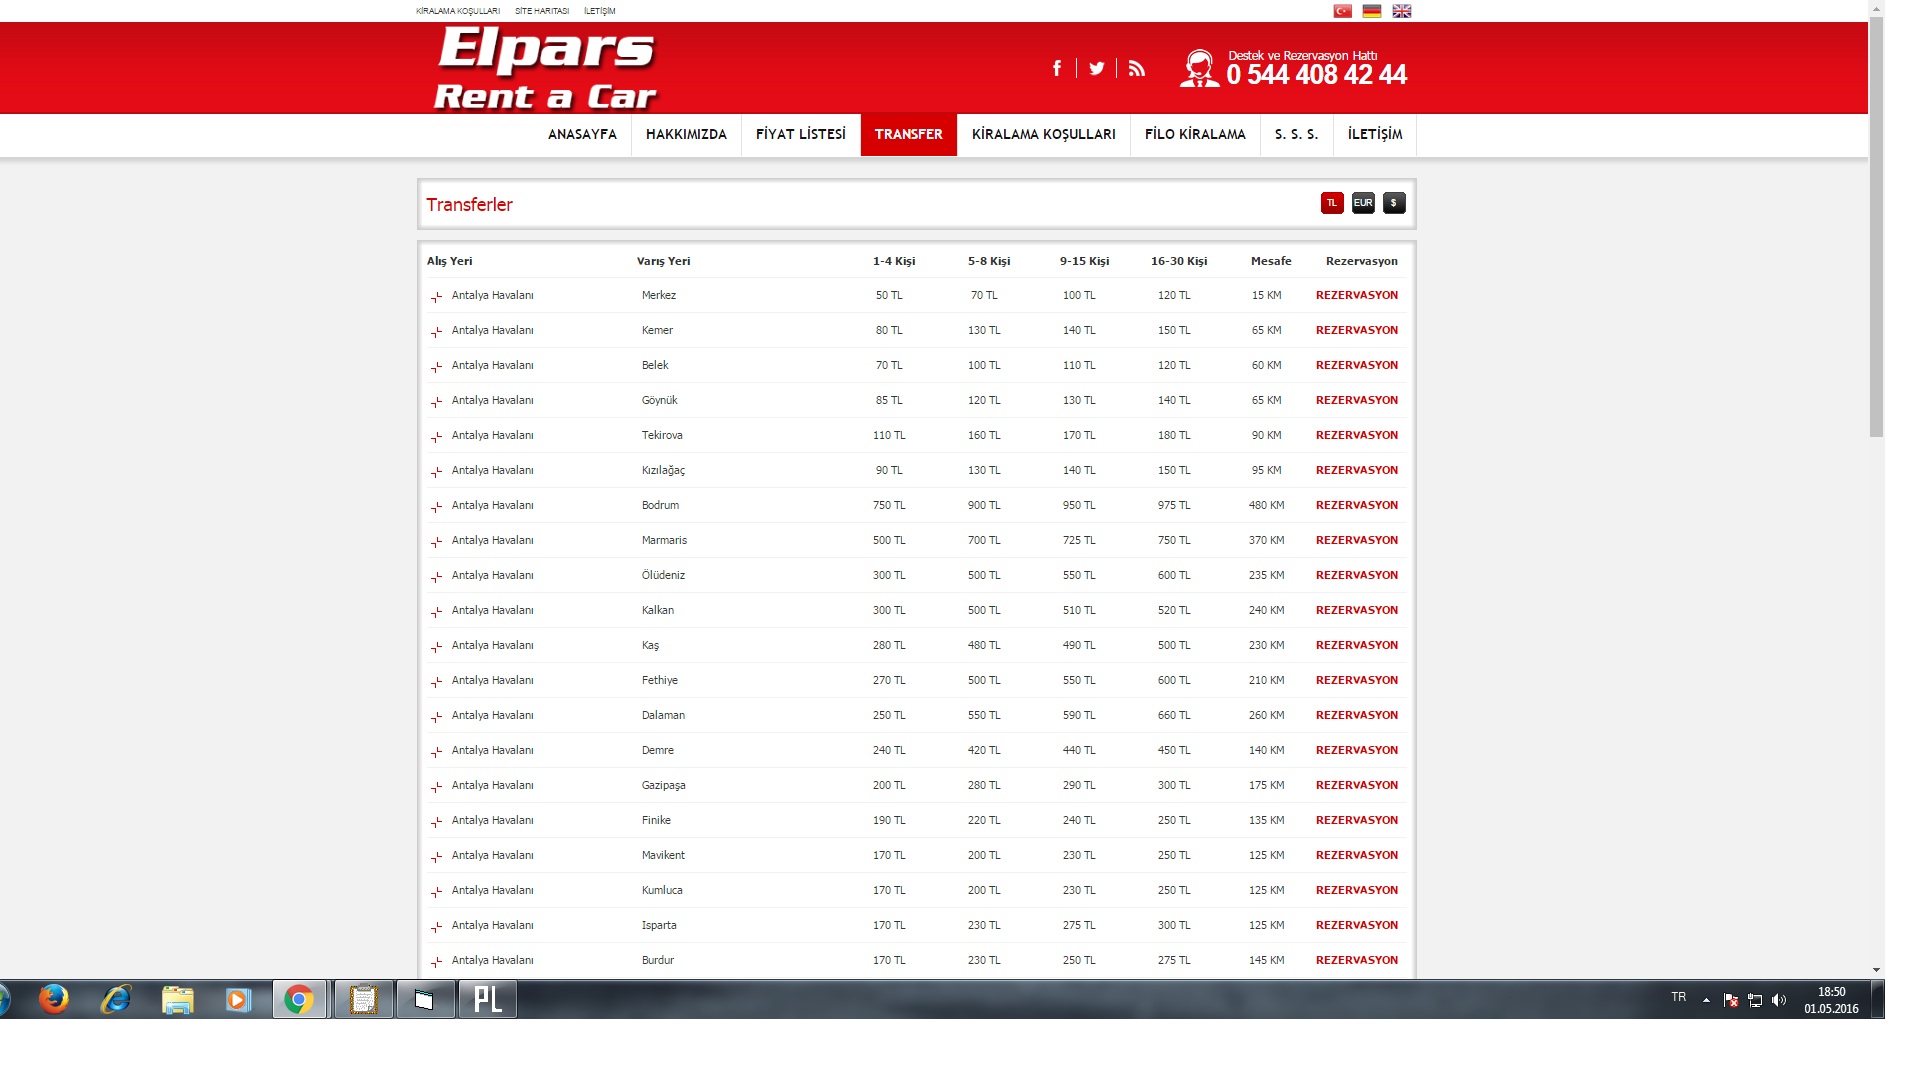Go to FİLO KİRALAMA menu item
The image size is (1920, 1080).
[1195, 134]
